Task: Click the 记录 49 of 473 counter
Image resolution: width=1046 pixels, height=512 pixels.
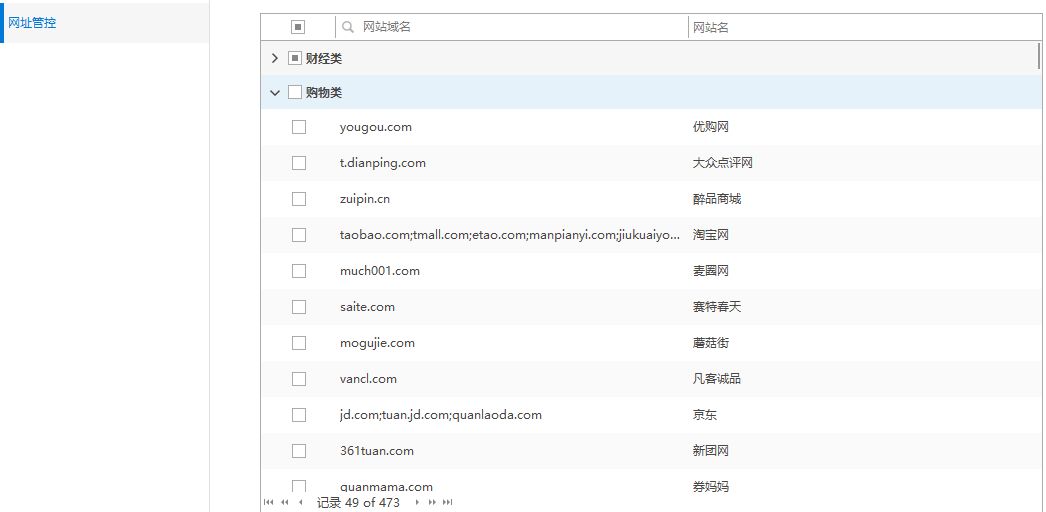Action: click(358, 503)
